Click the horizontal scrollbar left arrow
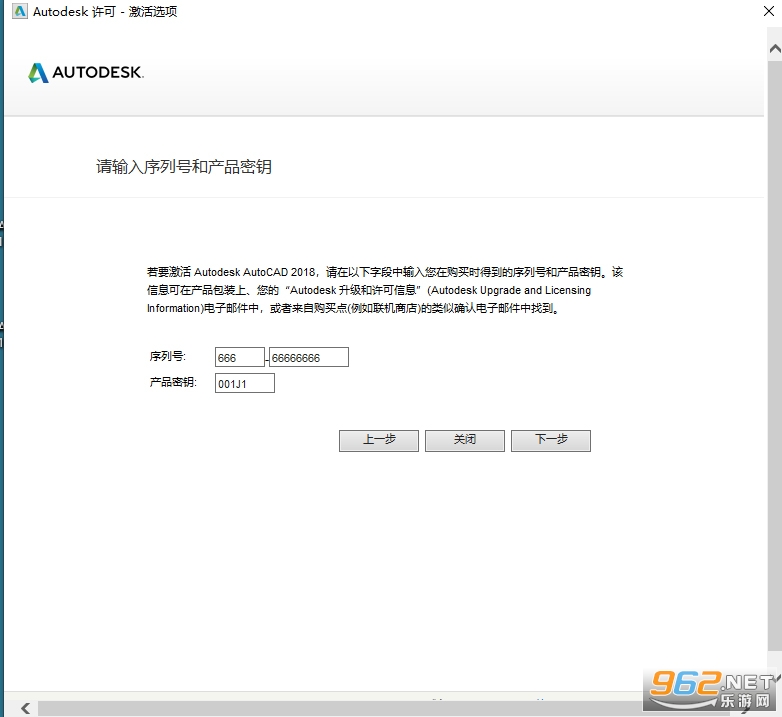This screenshot has width=782, height=717. point(25,708)
